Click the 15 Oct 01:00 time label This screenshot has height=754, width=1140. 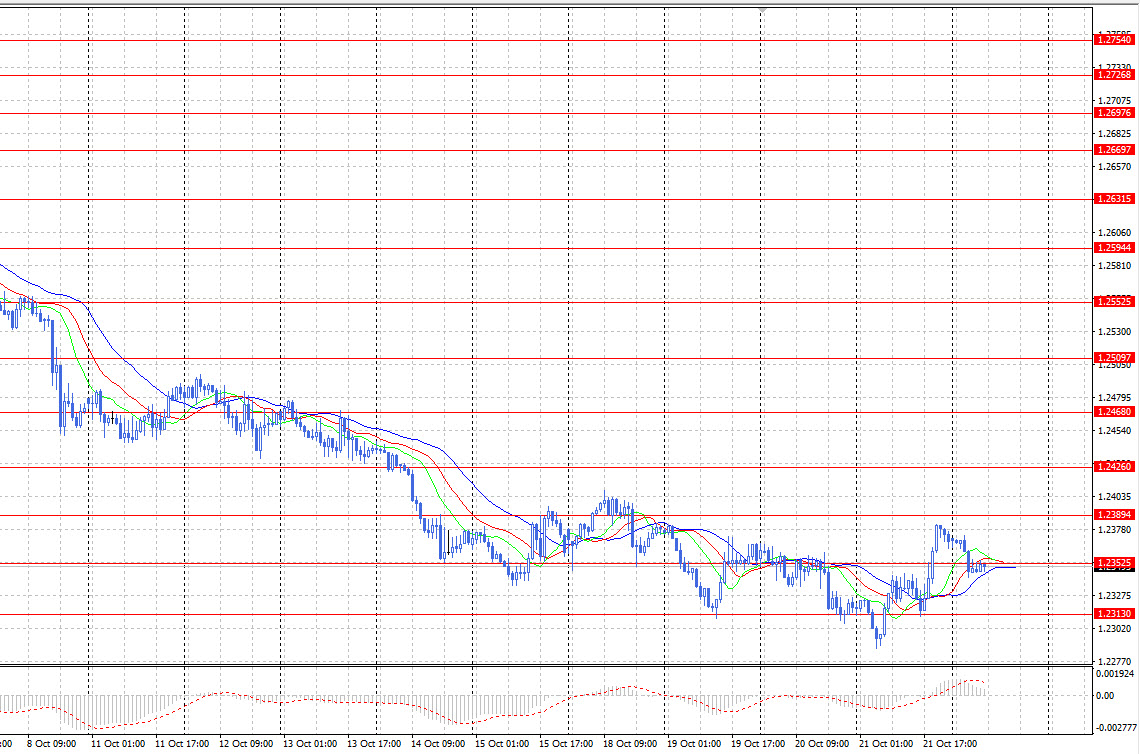pos(502,744)
